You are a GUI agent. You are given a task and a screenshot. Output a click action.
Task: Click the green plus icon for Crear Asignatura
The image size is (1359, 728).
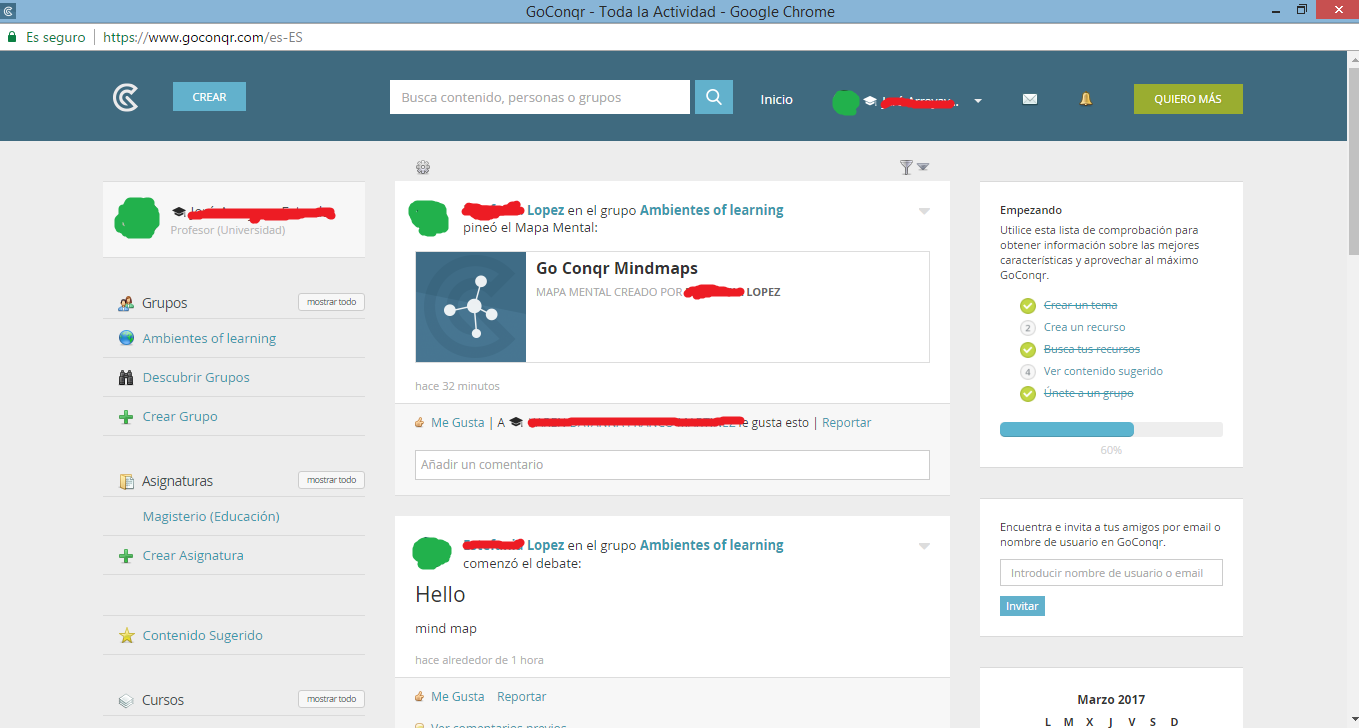[x=126, y=556]
